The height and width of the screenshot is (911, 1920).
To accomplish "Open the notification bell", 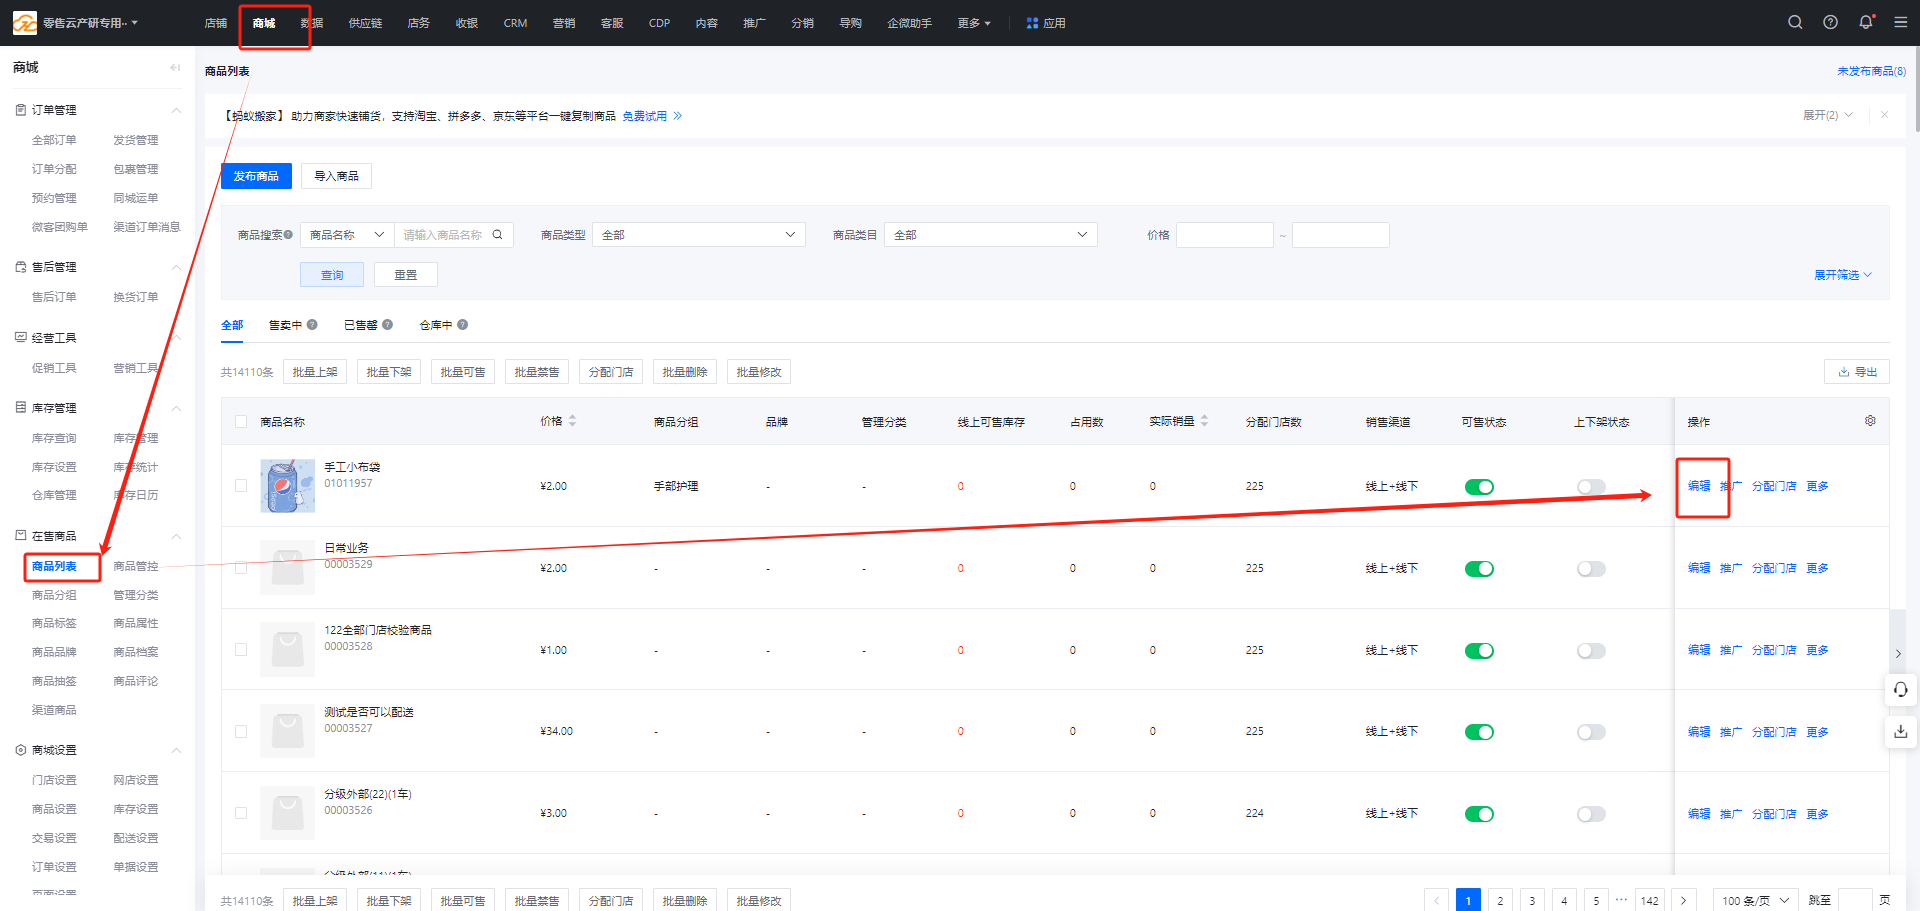I will (x=1865, y=22).
